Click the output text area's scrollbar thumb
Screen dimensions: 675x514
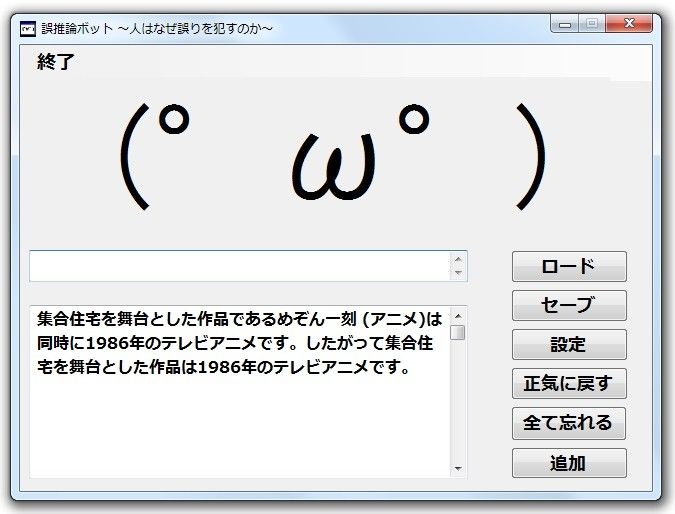coord(458,332)
